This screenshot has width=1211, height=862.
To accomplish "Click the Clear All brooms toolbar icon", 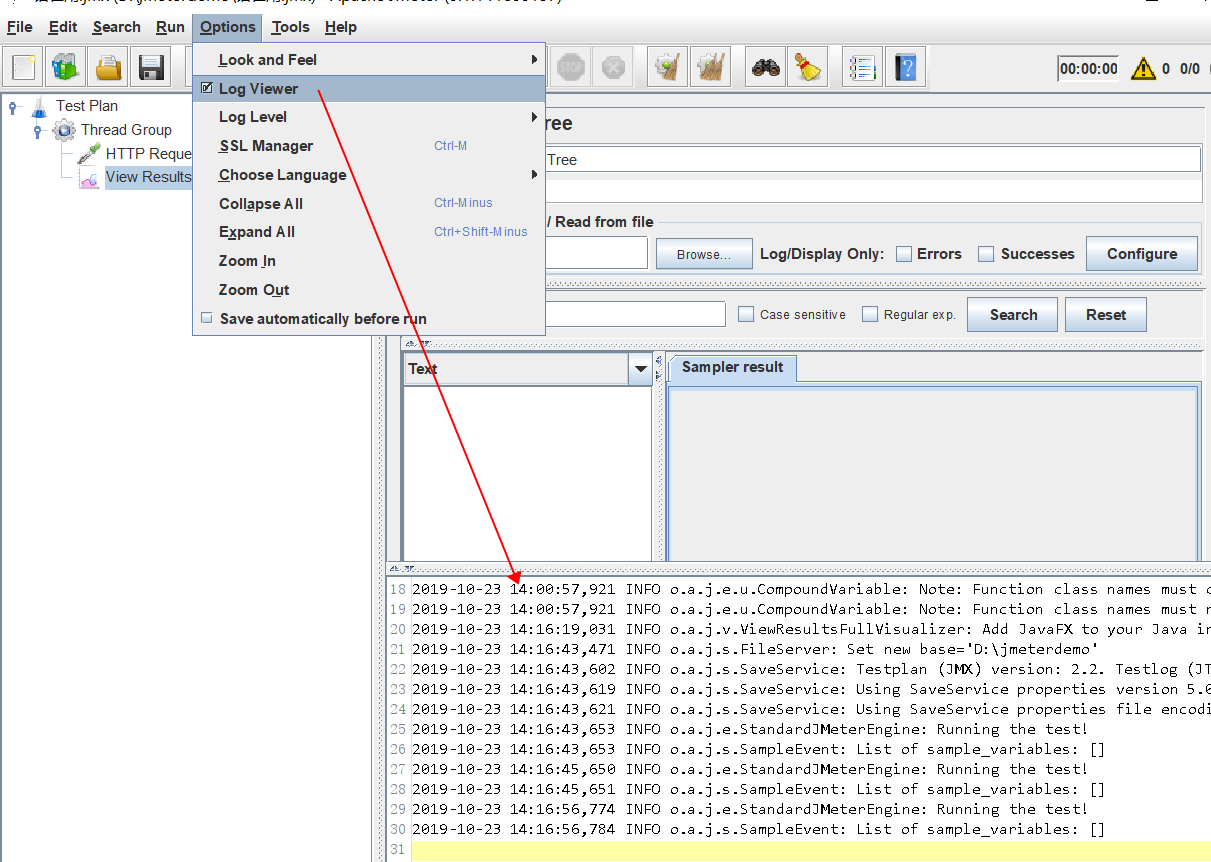I will tap(711, 68).
